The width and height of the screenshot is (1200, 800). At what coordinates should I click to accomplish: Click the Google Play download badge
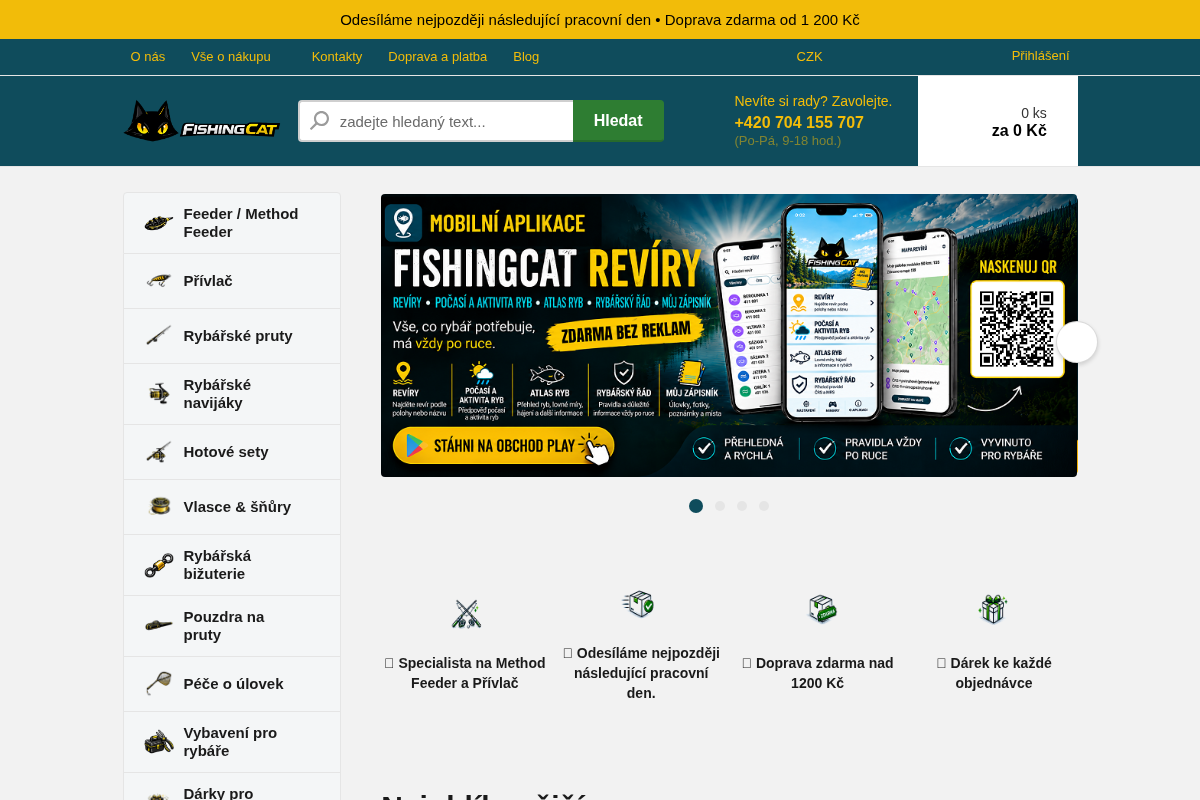pyautogui.click(x=503, y=446)
